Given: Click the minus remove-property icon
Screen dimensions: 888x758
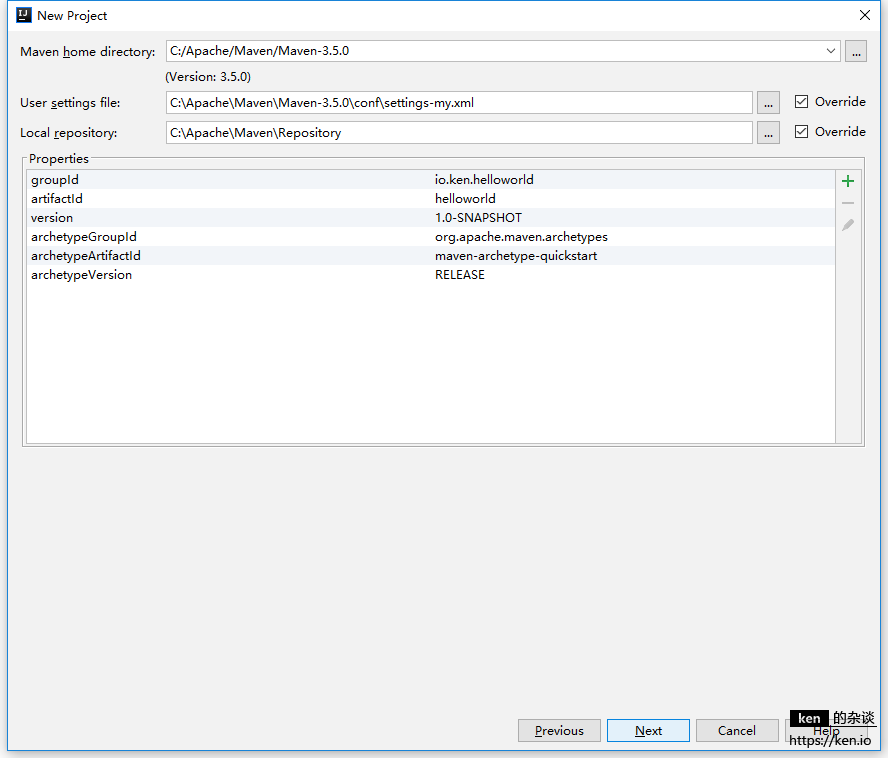Looking at the screenshot, I should point(848,203).
